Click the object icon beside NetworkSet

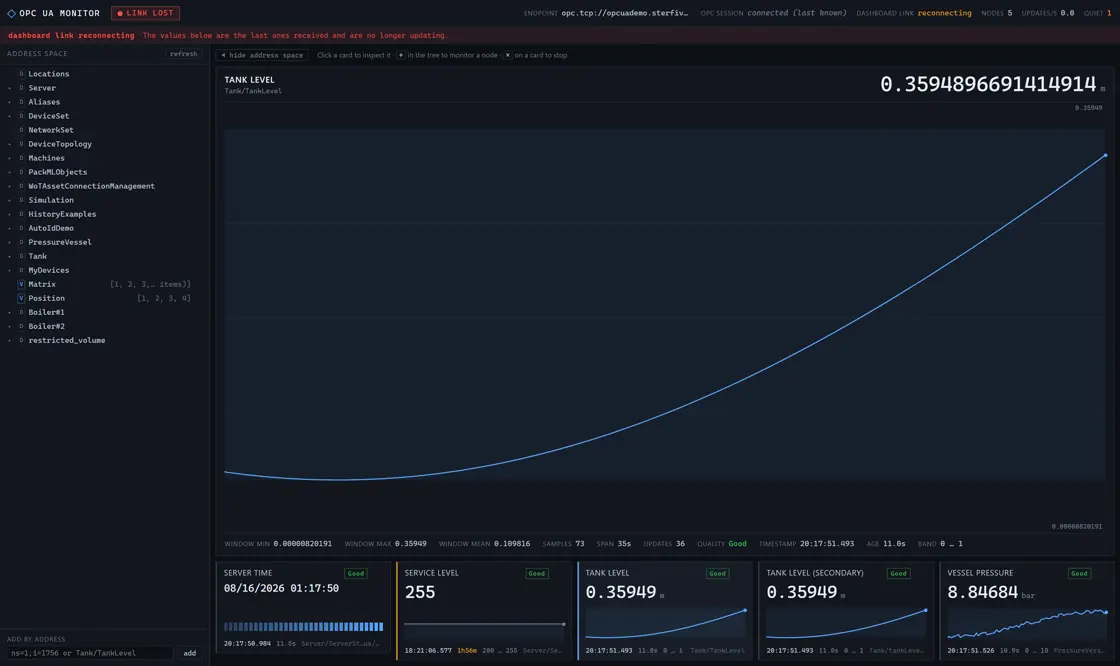(21, 130)
